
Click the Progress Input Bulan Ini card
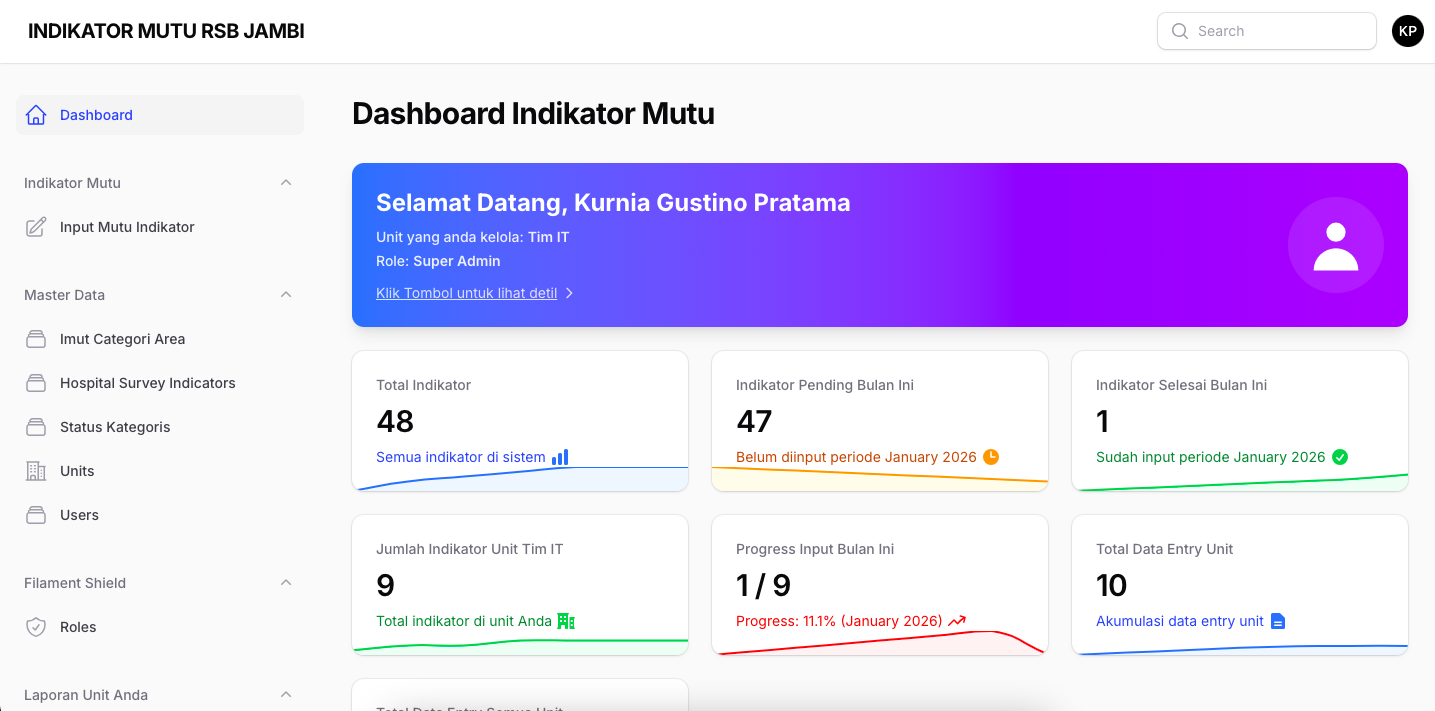879,585
